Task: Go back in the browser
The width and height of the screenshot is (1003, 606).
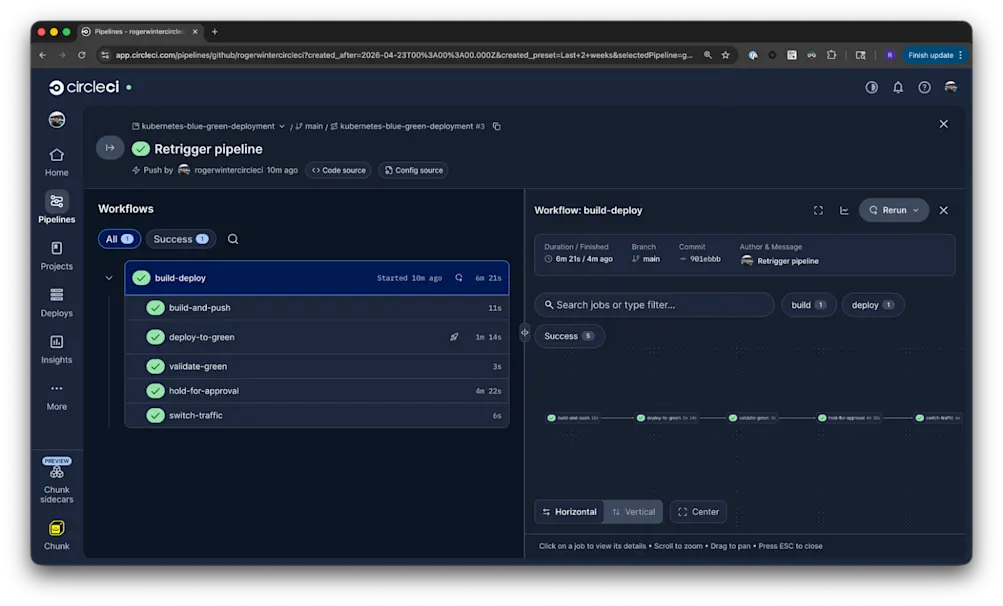Action: pyautogui.click(x=43, y=55)
